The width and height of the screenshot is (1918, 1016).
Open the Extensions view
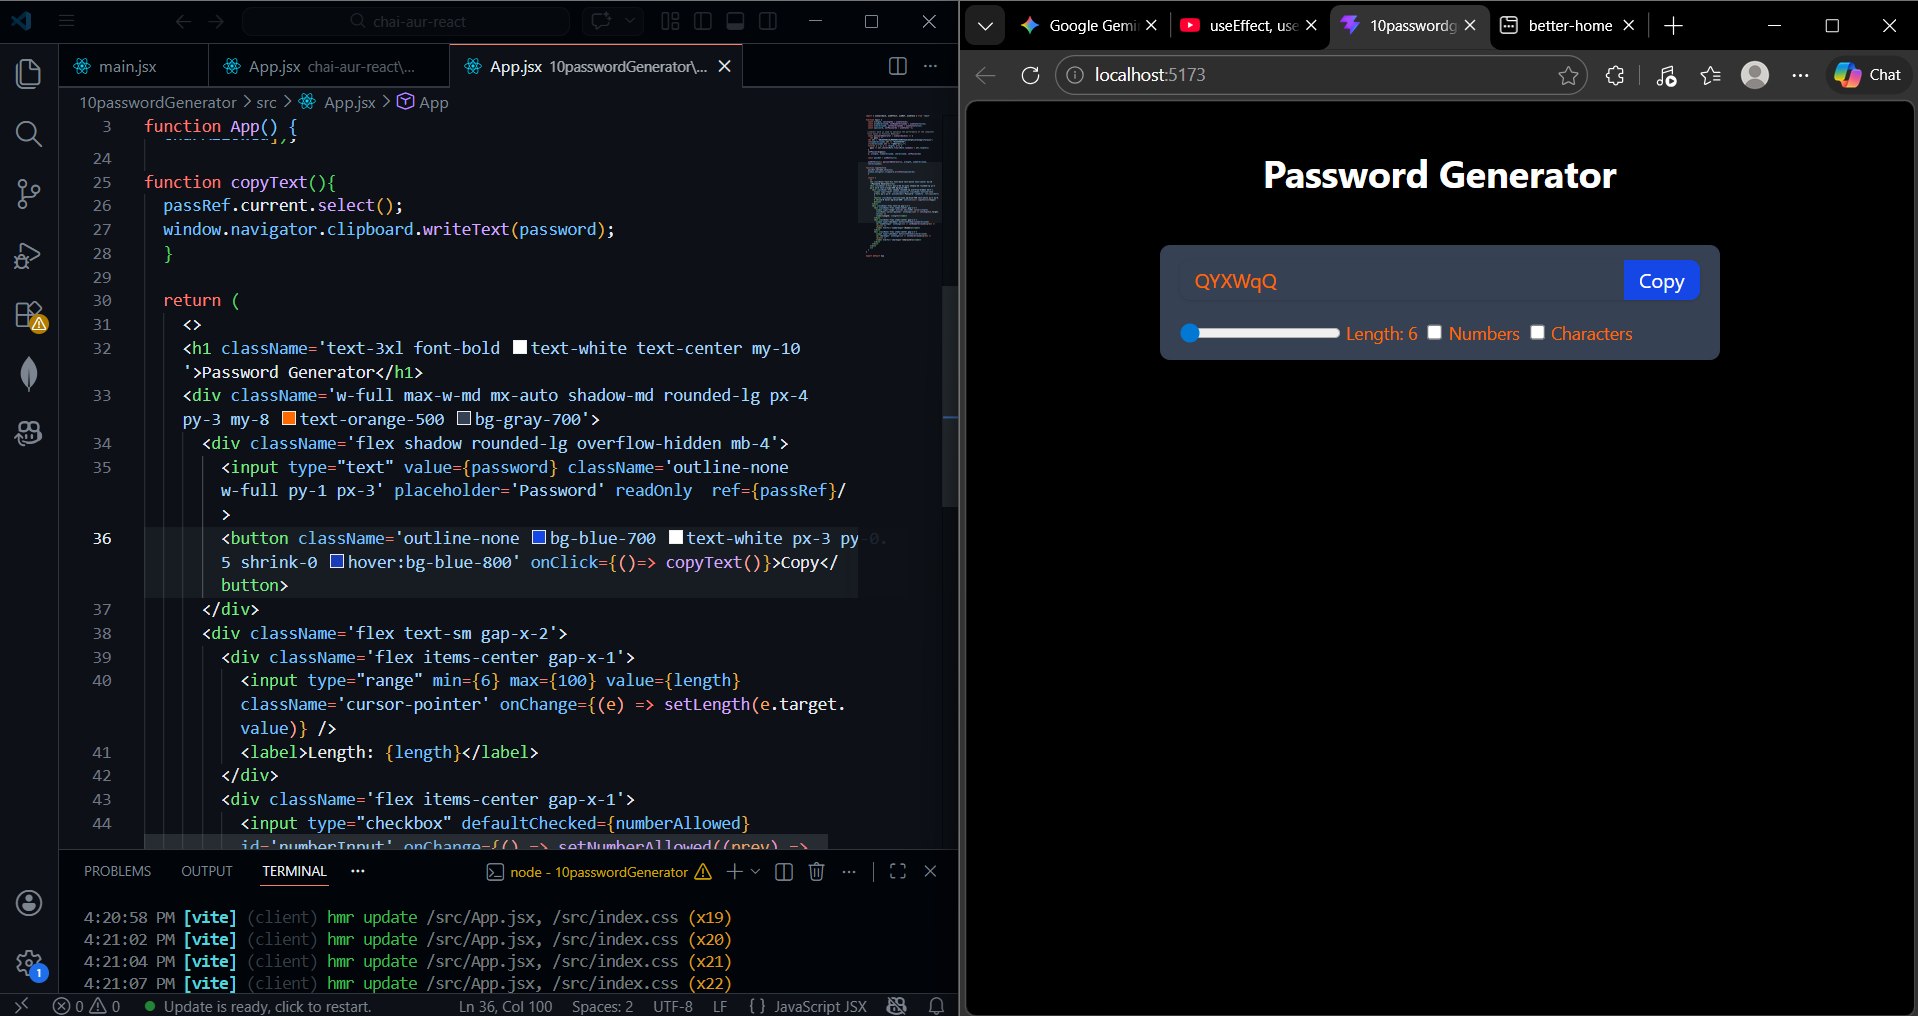click(x=29, y=315)
